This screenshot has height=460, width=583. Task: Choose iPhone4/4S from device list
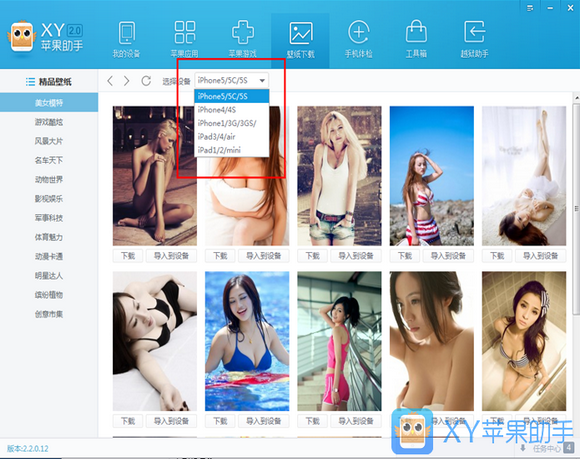click(232, 110)
